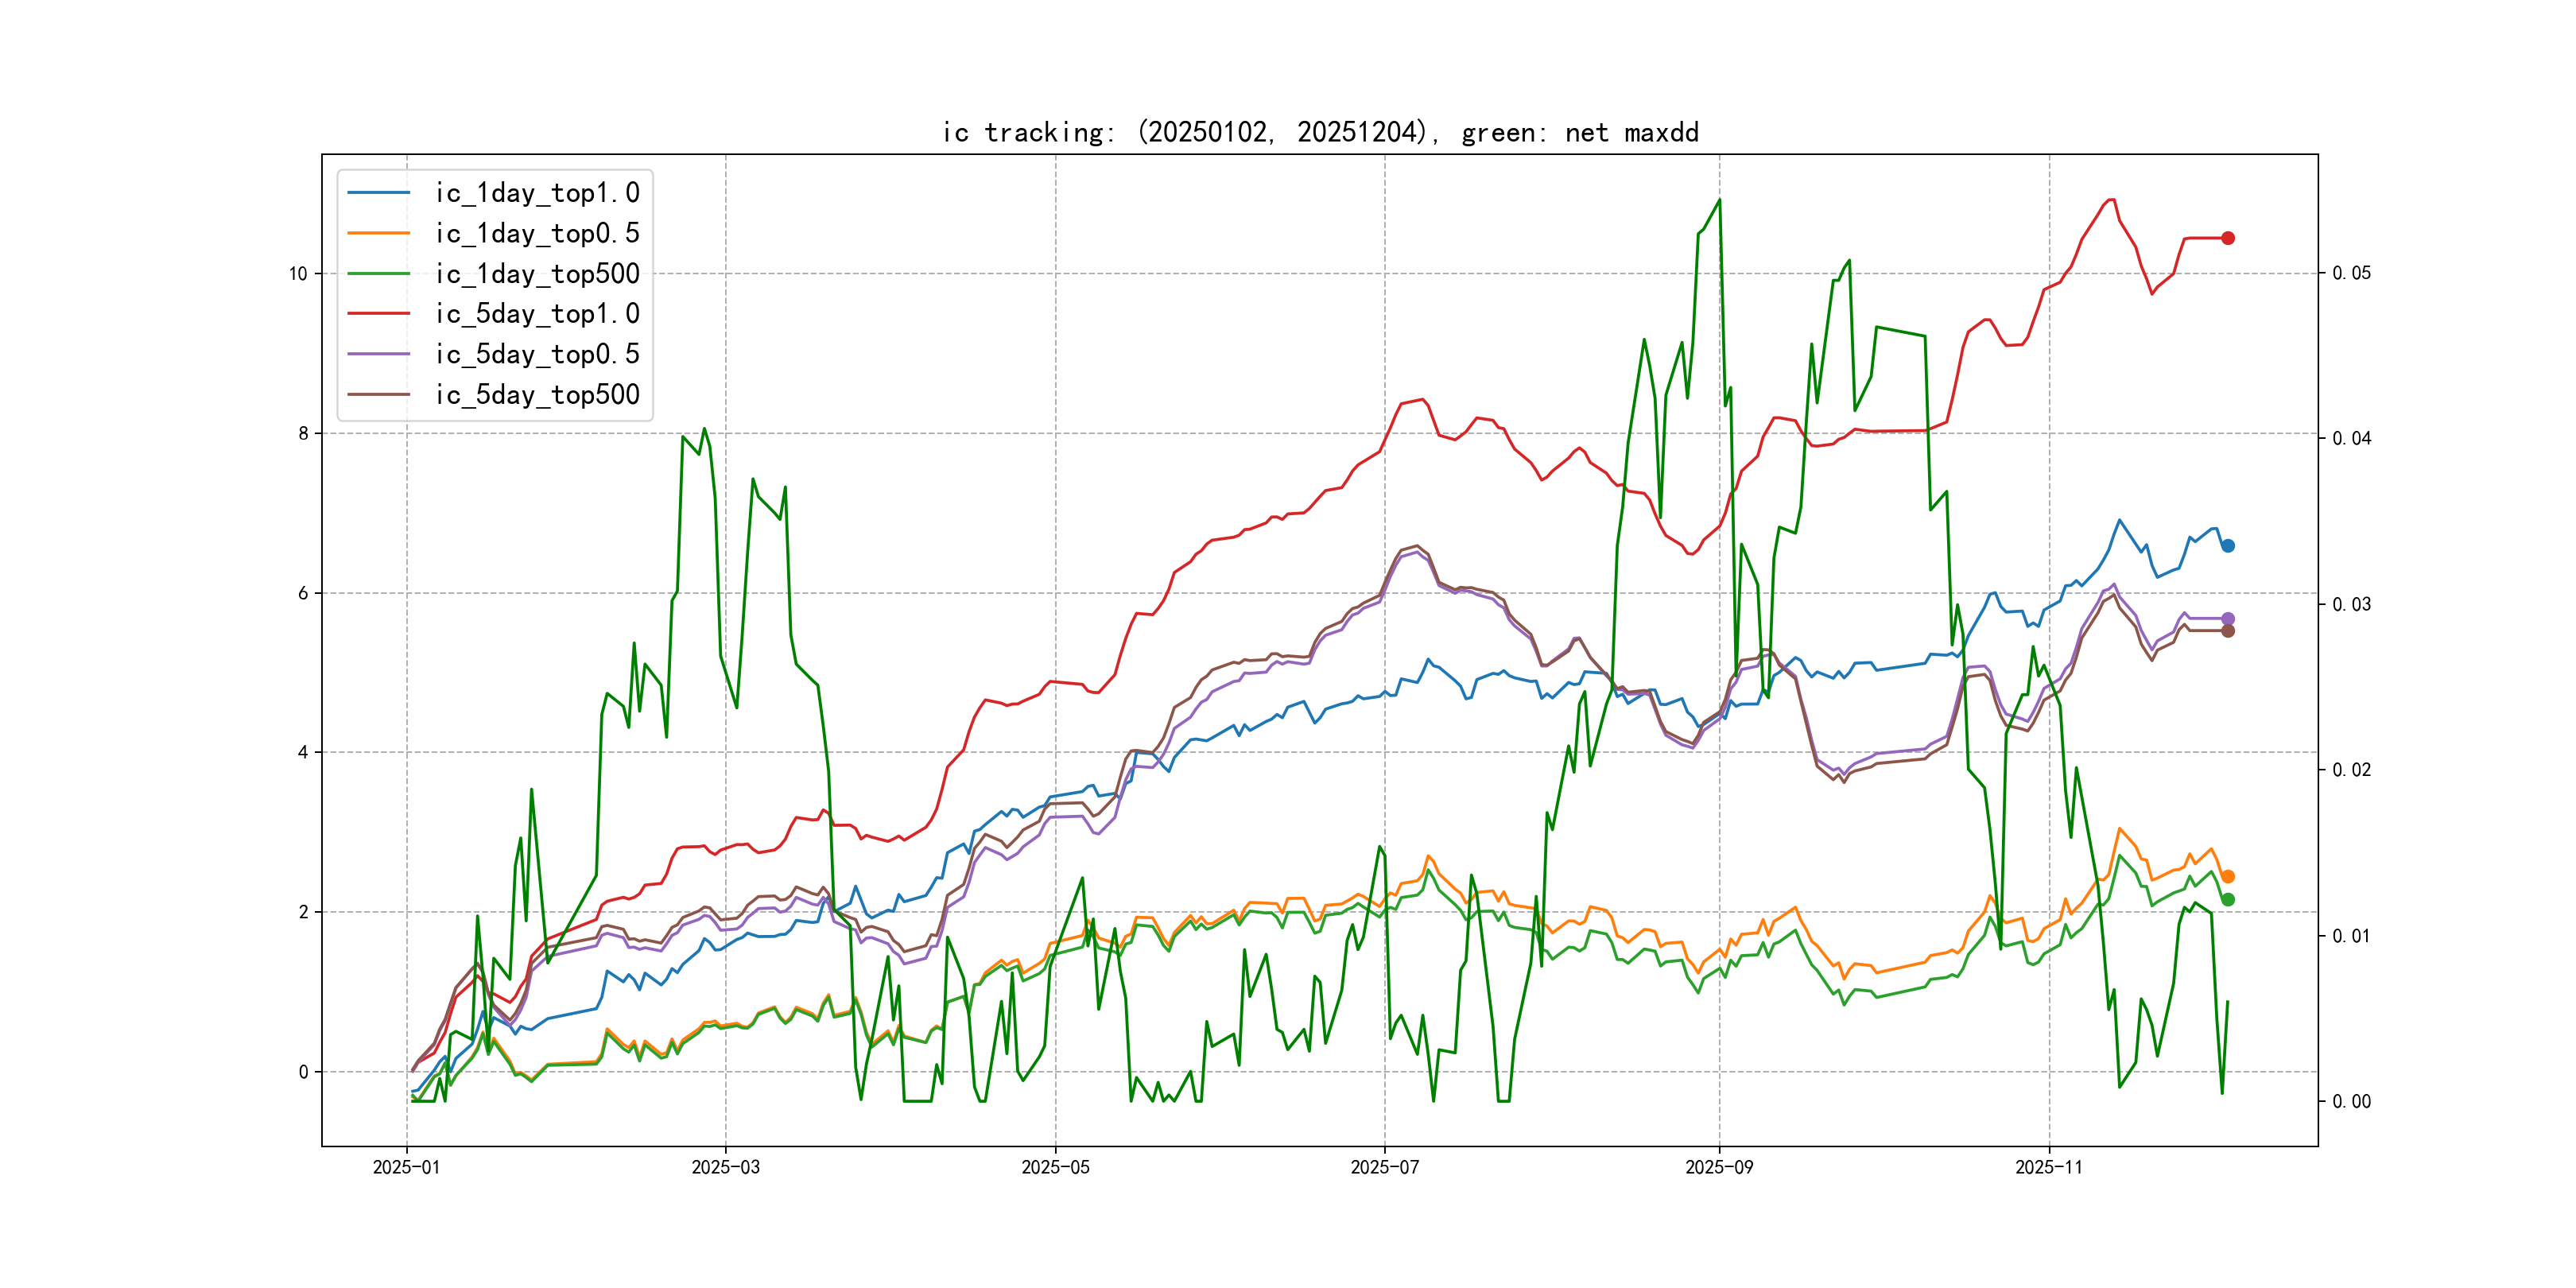Screen dimensions: 2576x1288
Task: Click the left axis label 10
Action: [298, 274]
